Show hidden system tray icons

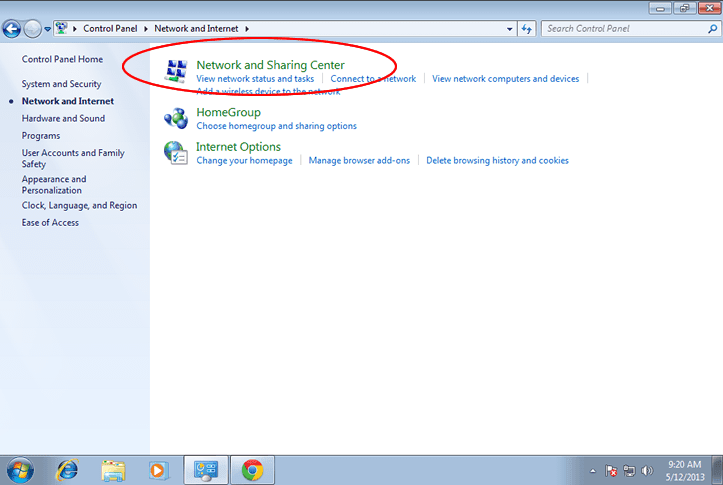coord(593,471)
